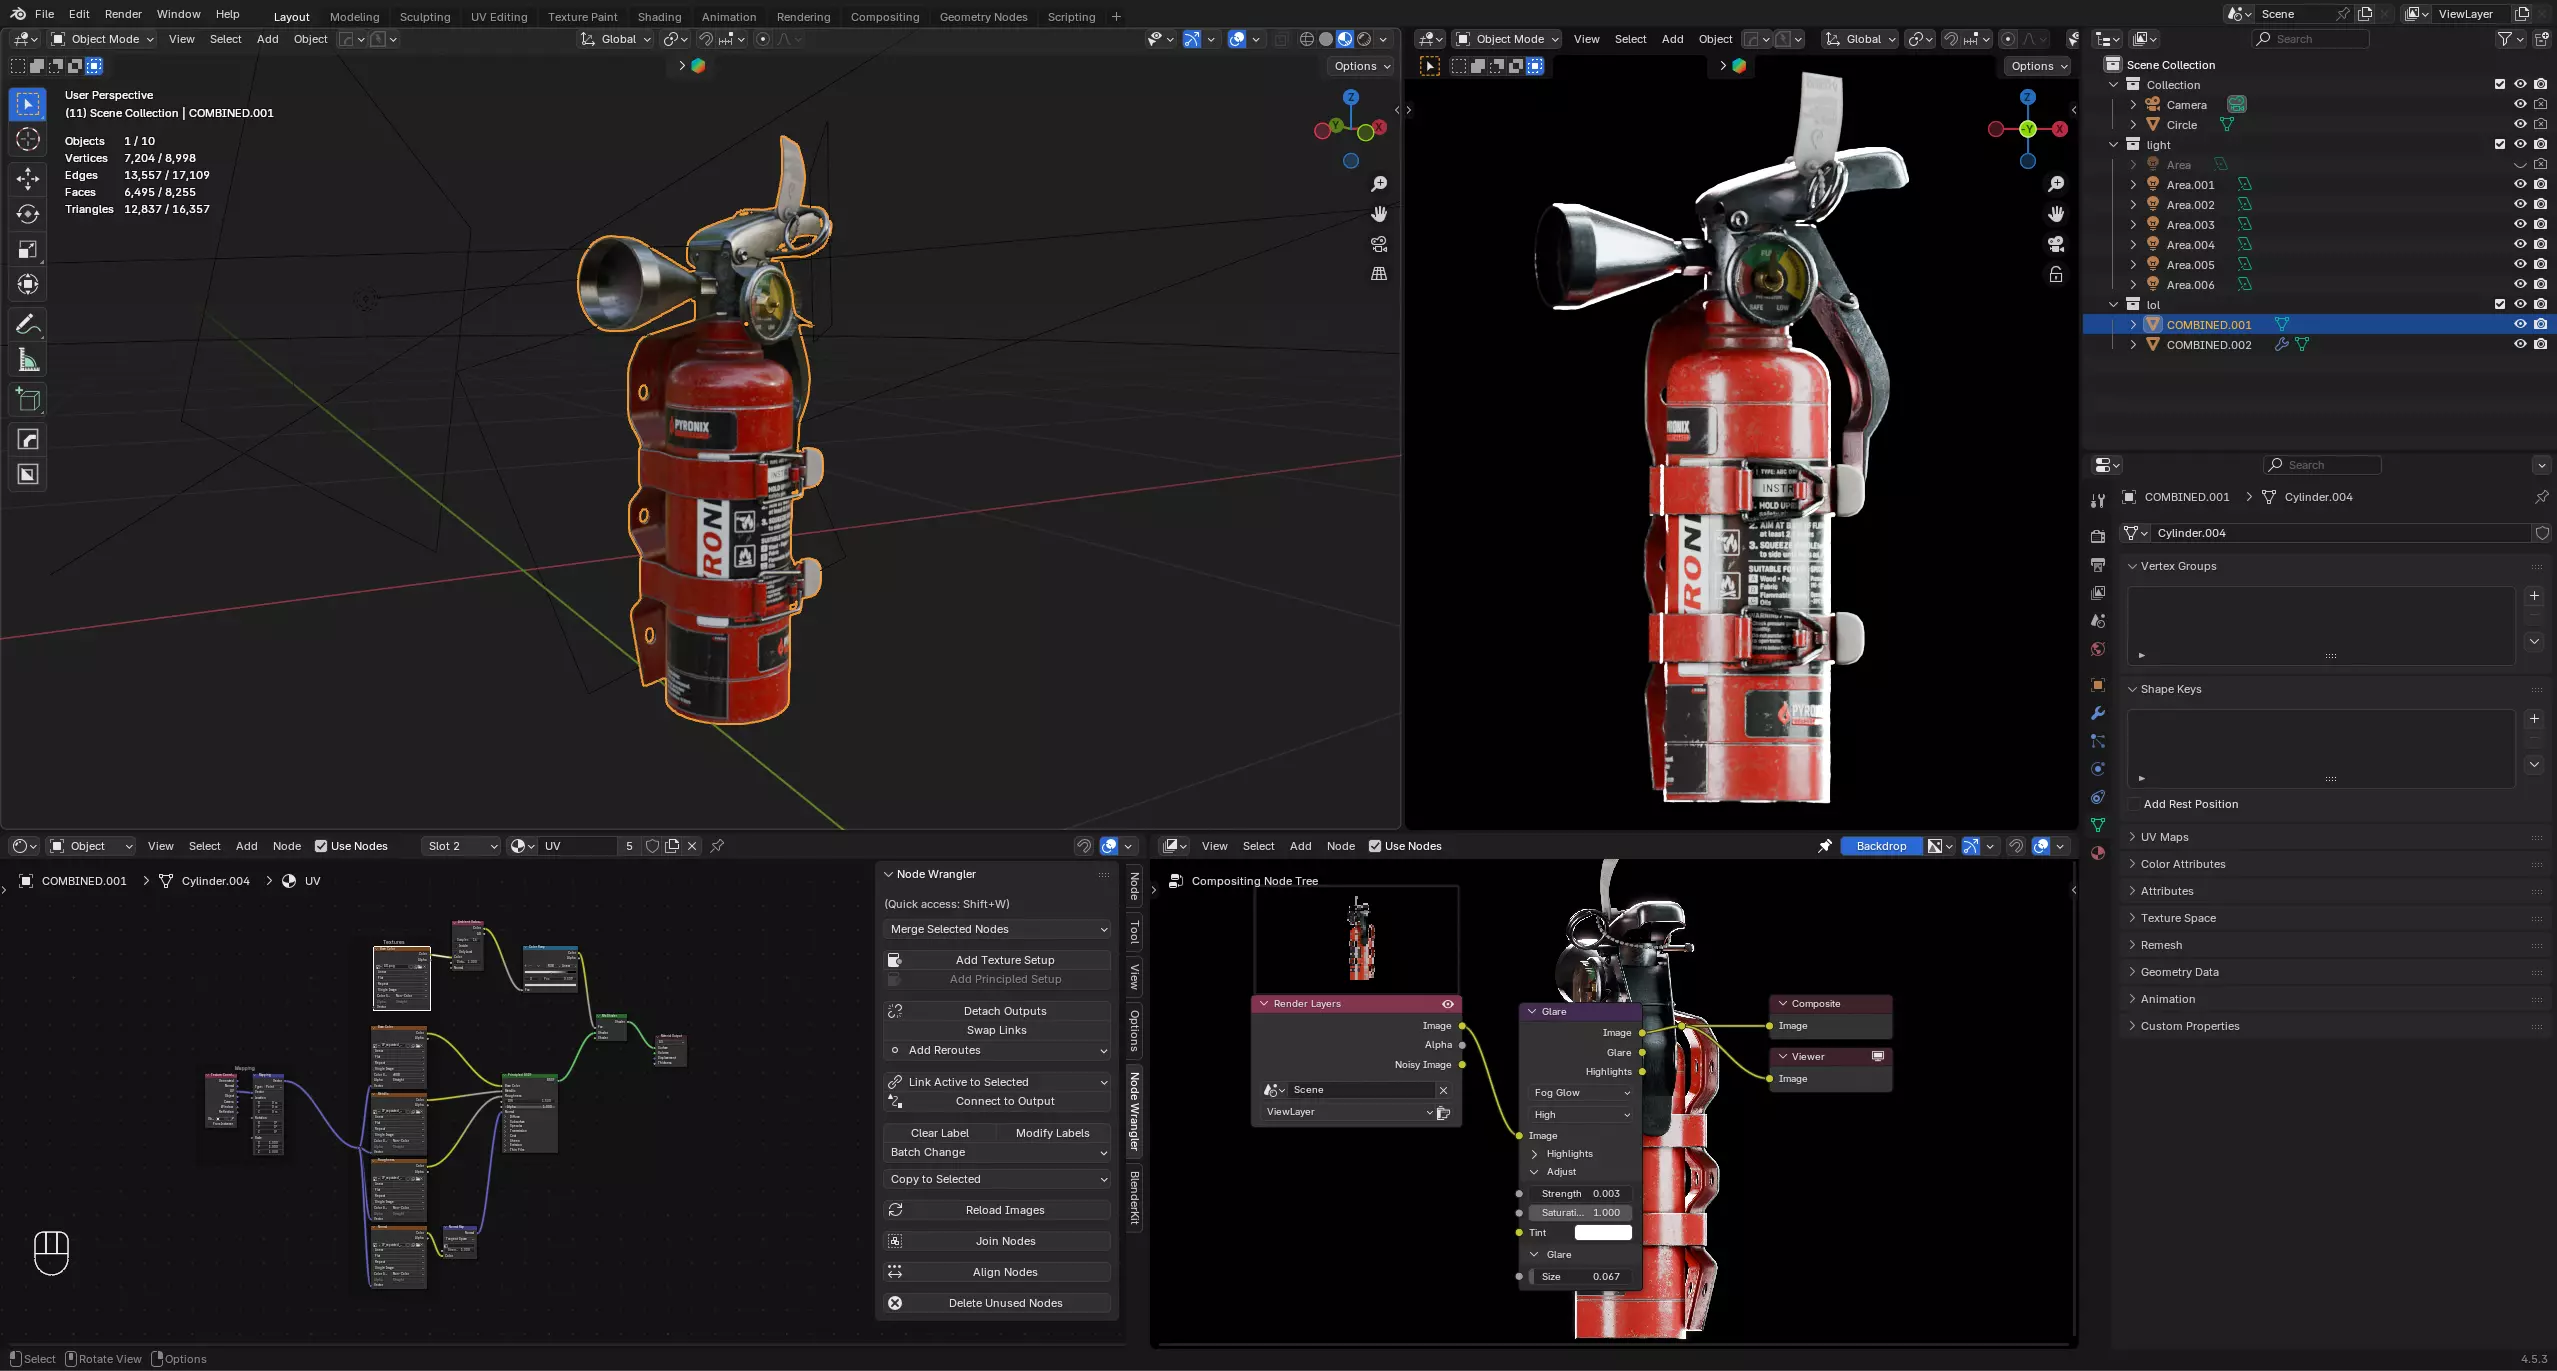Screen dimensions: 2557x1371
Task: Switch to the Geometry Nodes workspace tab
Action: point(983,17)
